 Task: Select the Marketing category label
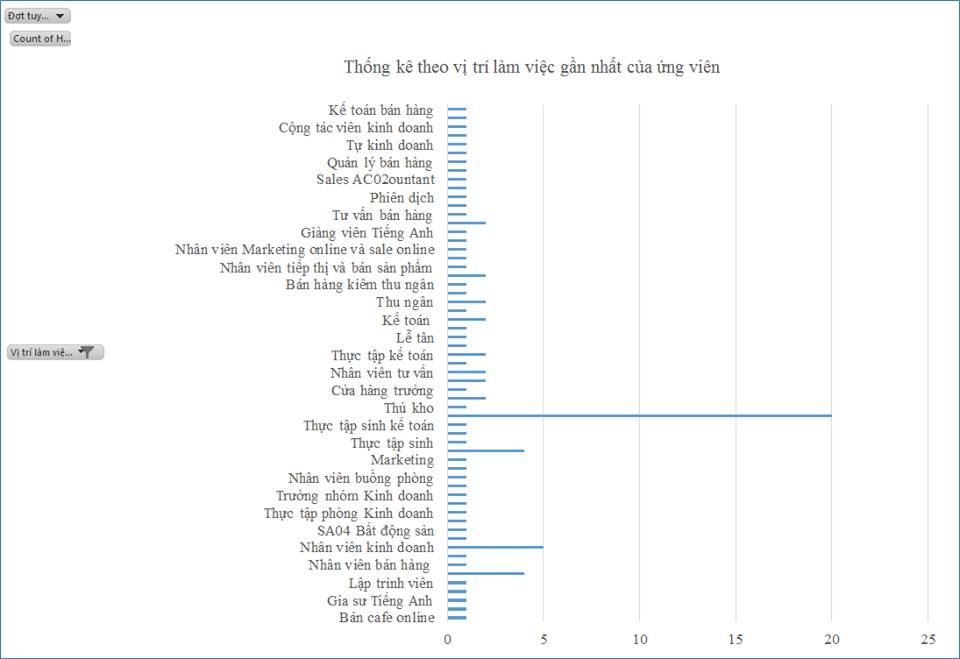[x=402, y=460]
